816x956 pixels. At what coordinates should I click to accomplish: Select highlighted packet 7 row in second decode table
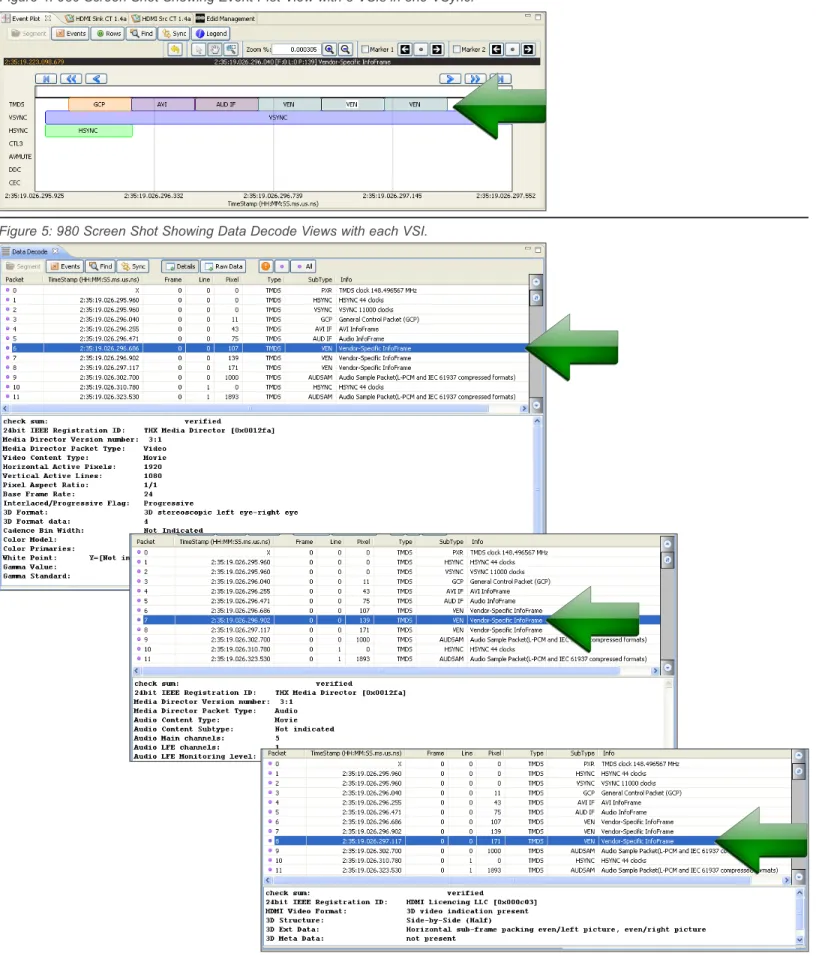(396, 621)
